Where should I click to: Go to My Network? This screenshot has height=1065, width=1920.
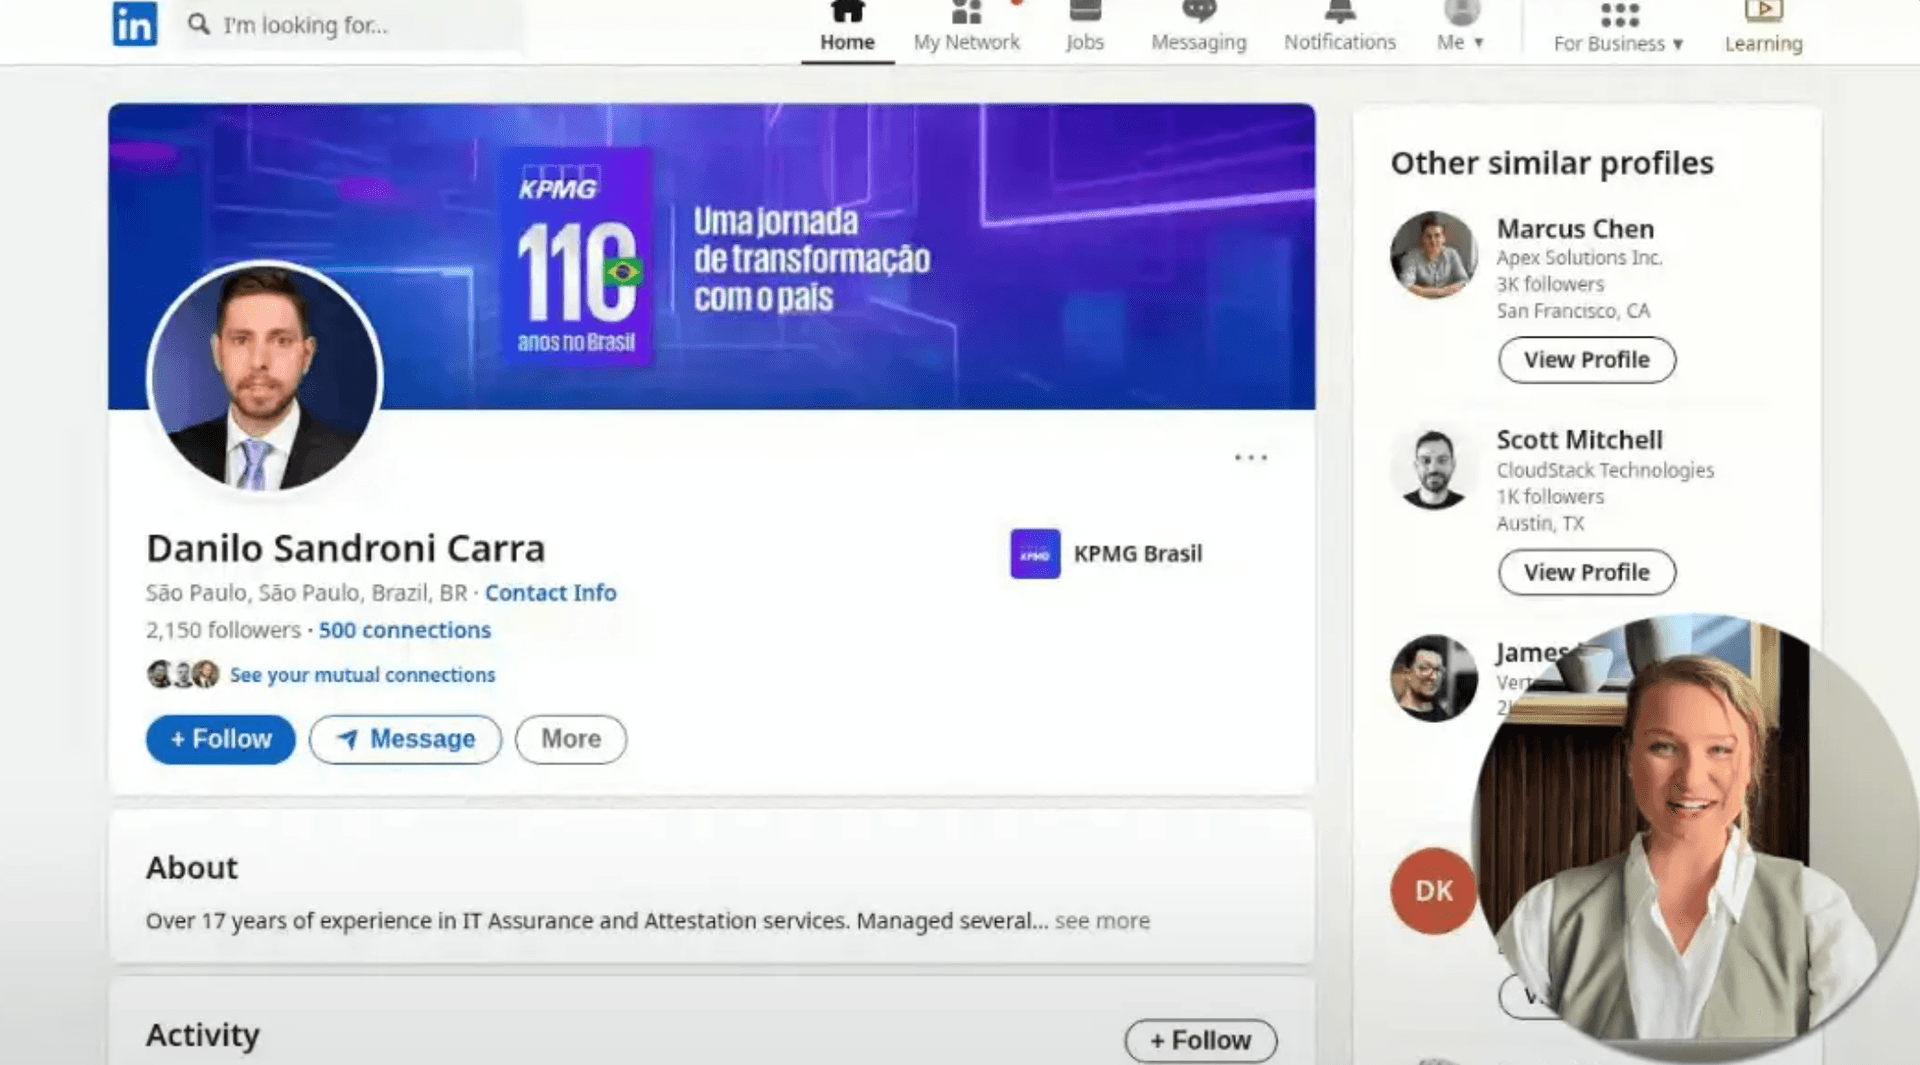(x=966, y=28)
